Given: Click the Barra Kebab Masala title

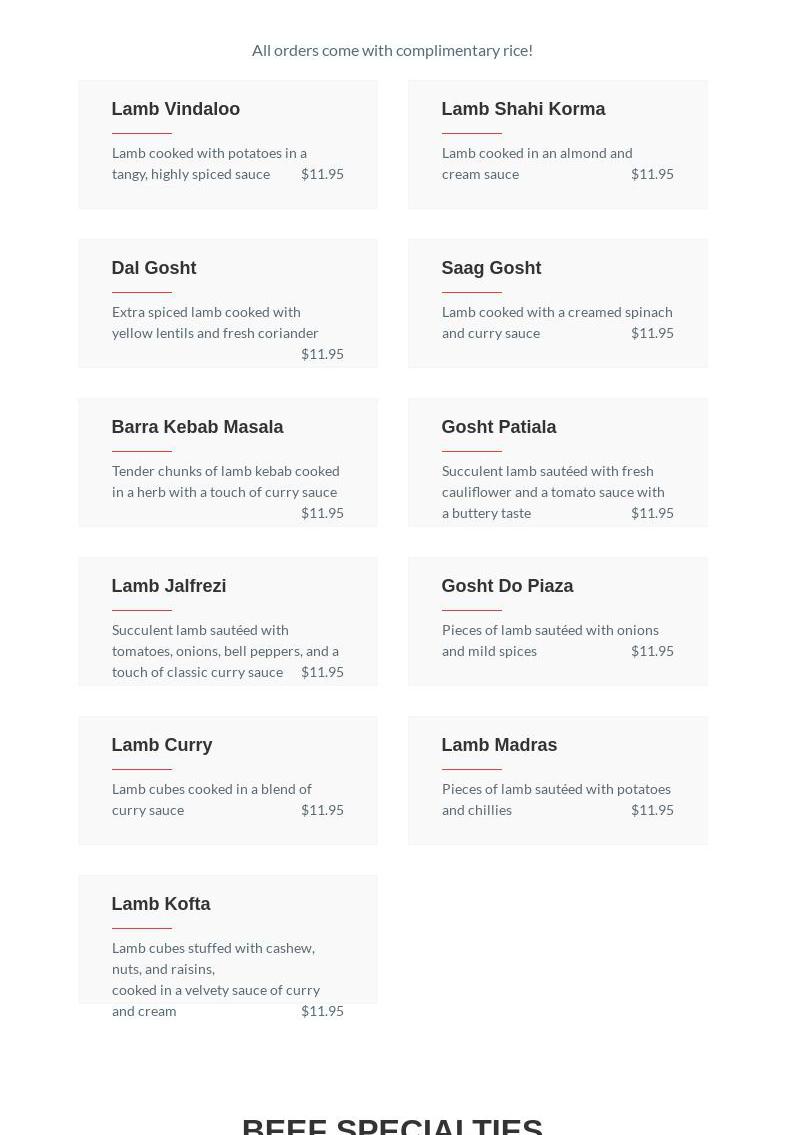Looking at the screenshot, I should pyautogui.click(x=197, y=427).
